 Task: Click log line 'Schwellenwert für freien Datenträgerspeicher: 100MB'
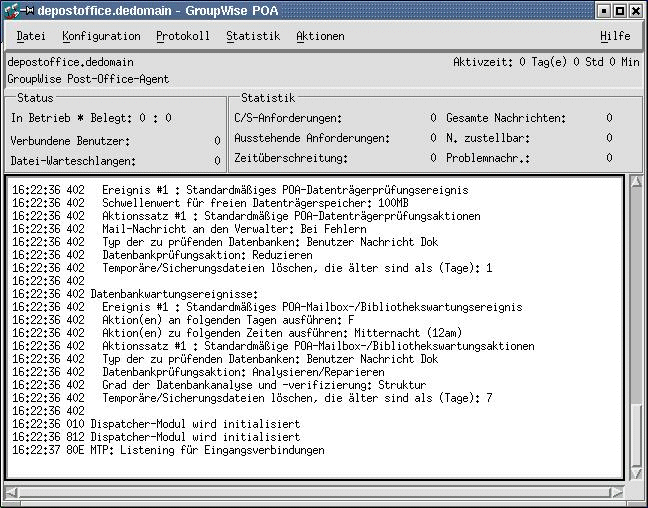pyautogui.click(x=210, y=203)
